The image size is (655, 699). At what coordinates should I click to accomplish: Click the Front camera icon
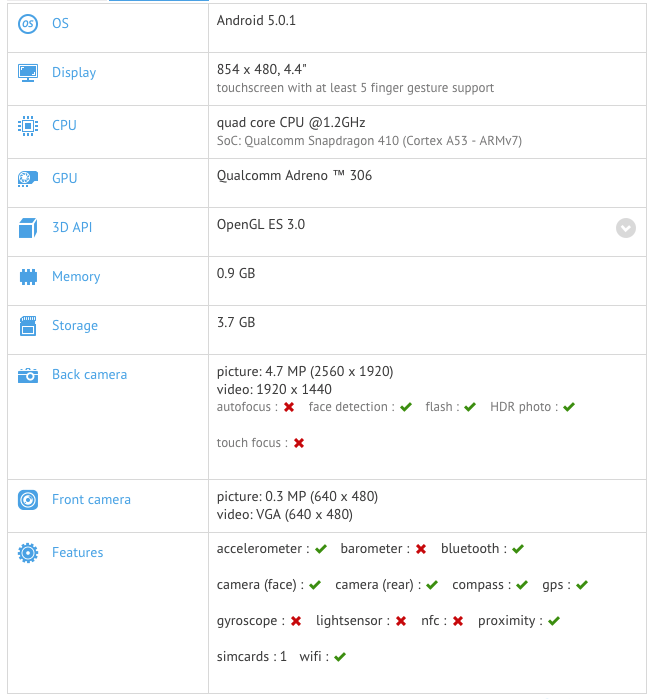tap(27, 500)
